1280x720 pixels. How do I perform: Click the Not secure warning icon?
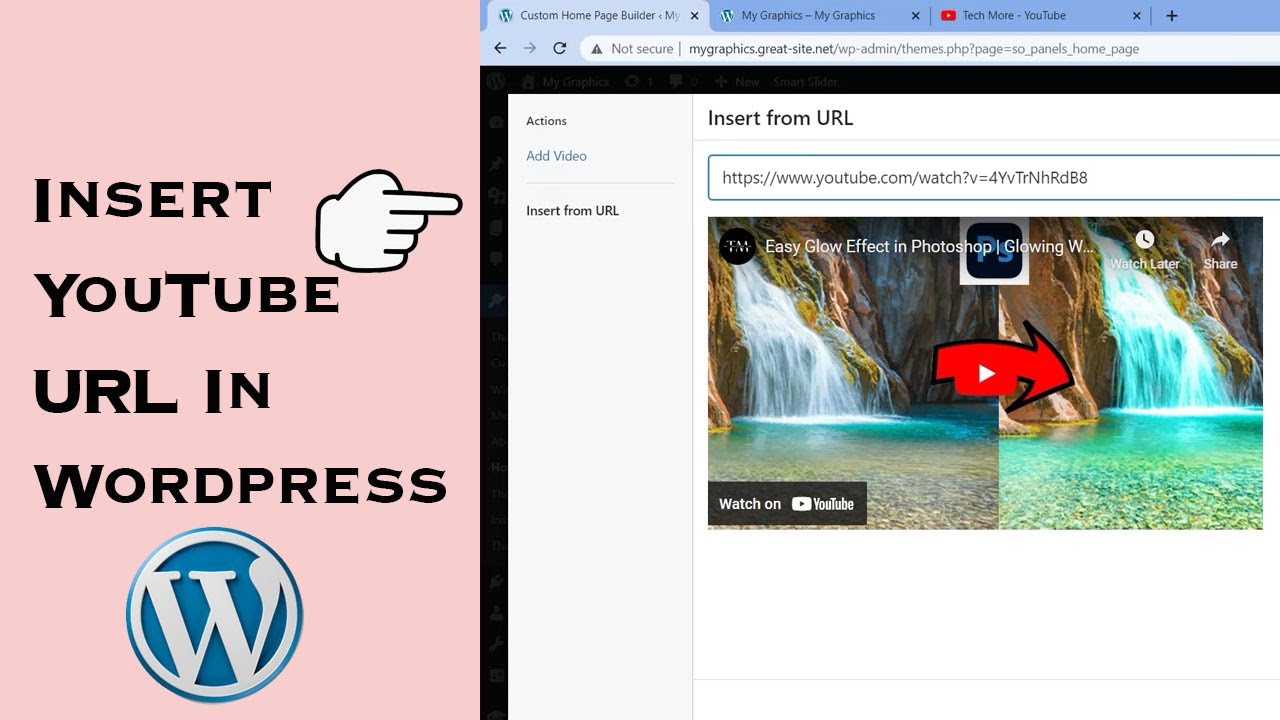coord(597,48)
